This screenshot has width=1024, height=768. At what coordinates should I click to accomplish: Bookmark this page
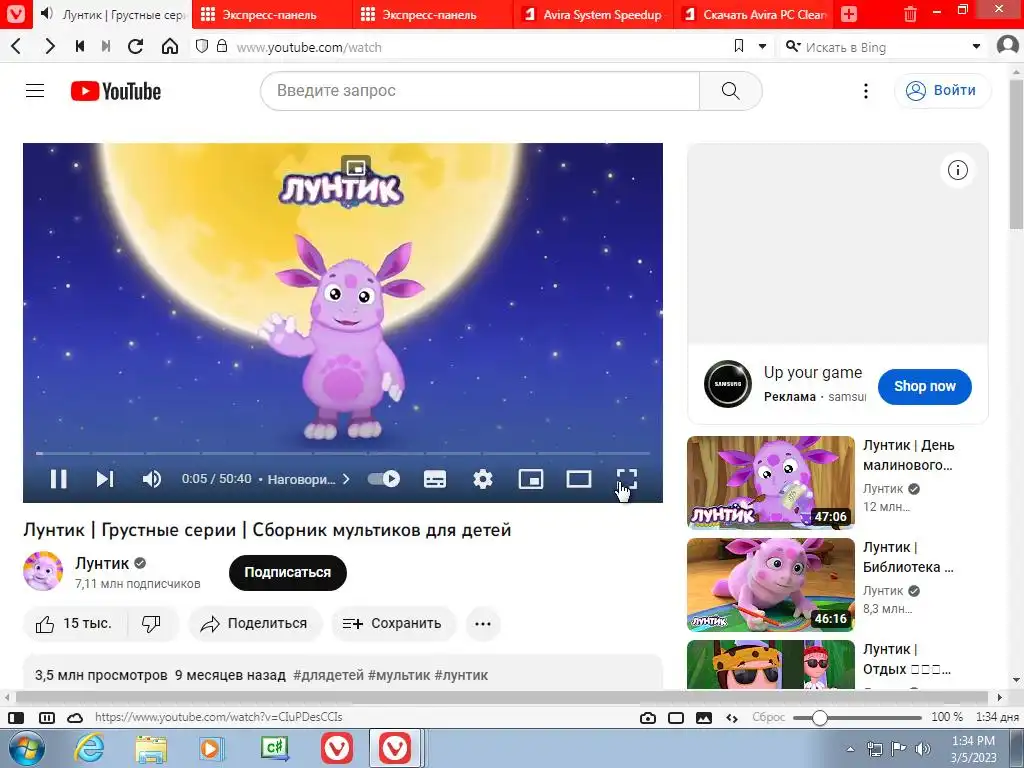[739, 46]
